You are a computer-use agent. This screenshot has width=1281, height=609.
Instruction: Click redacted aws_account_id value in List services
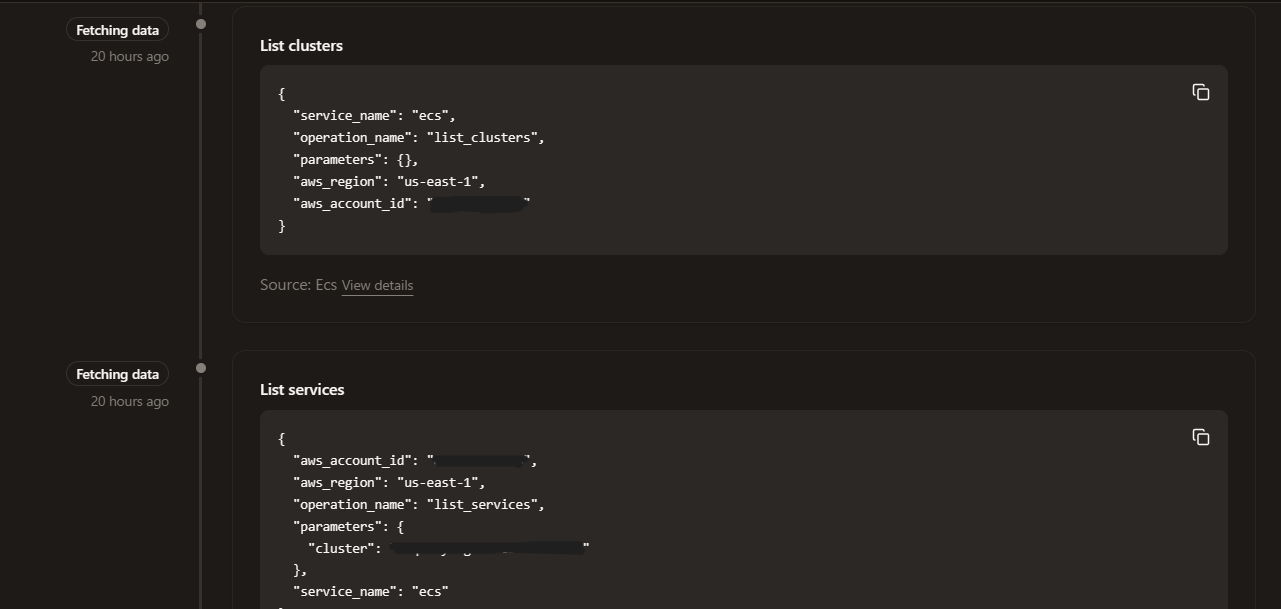click(x=482, y=461)
